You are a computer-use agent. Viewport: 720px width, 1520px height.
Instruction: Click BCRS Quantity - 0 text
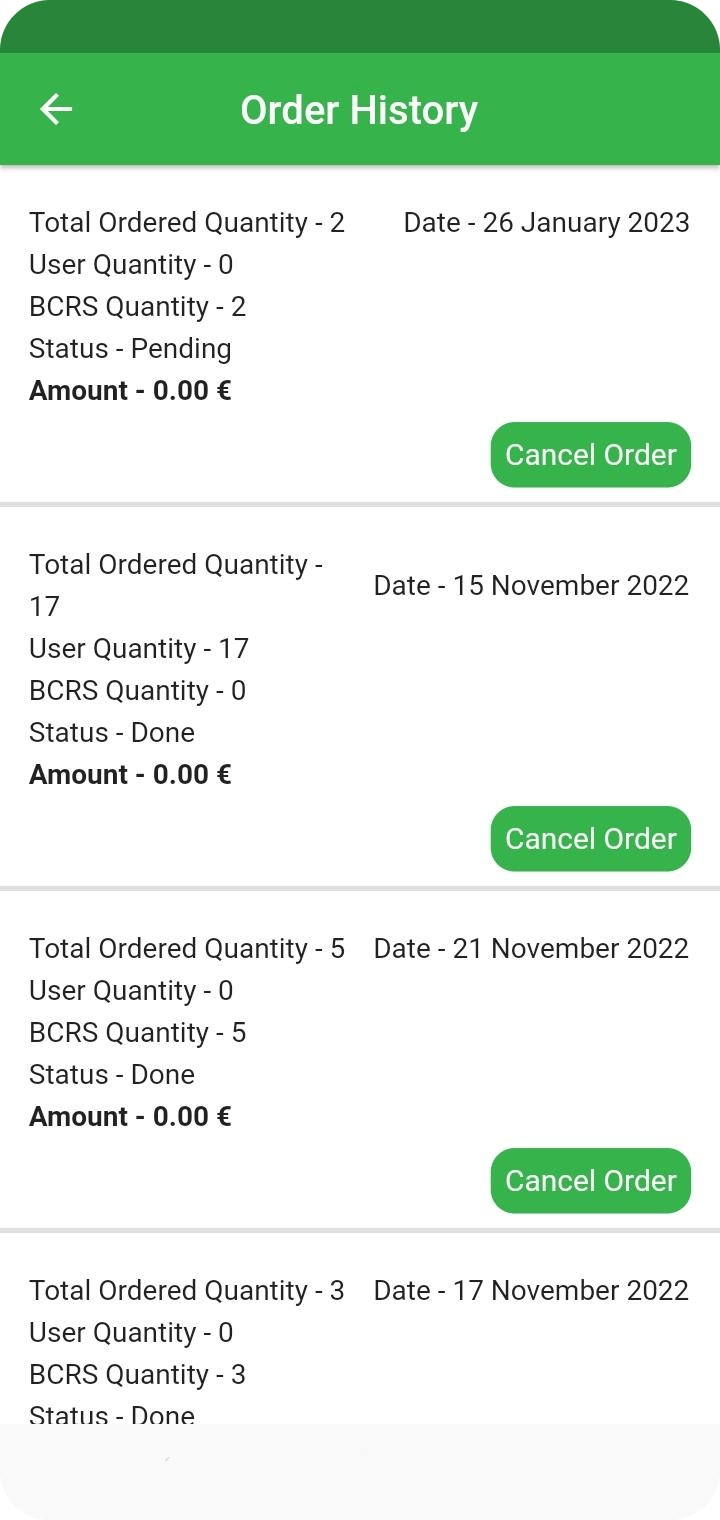tap(137, 691)
